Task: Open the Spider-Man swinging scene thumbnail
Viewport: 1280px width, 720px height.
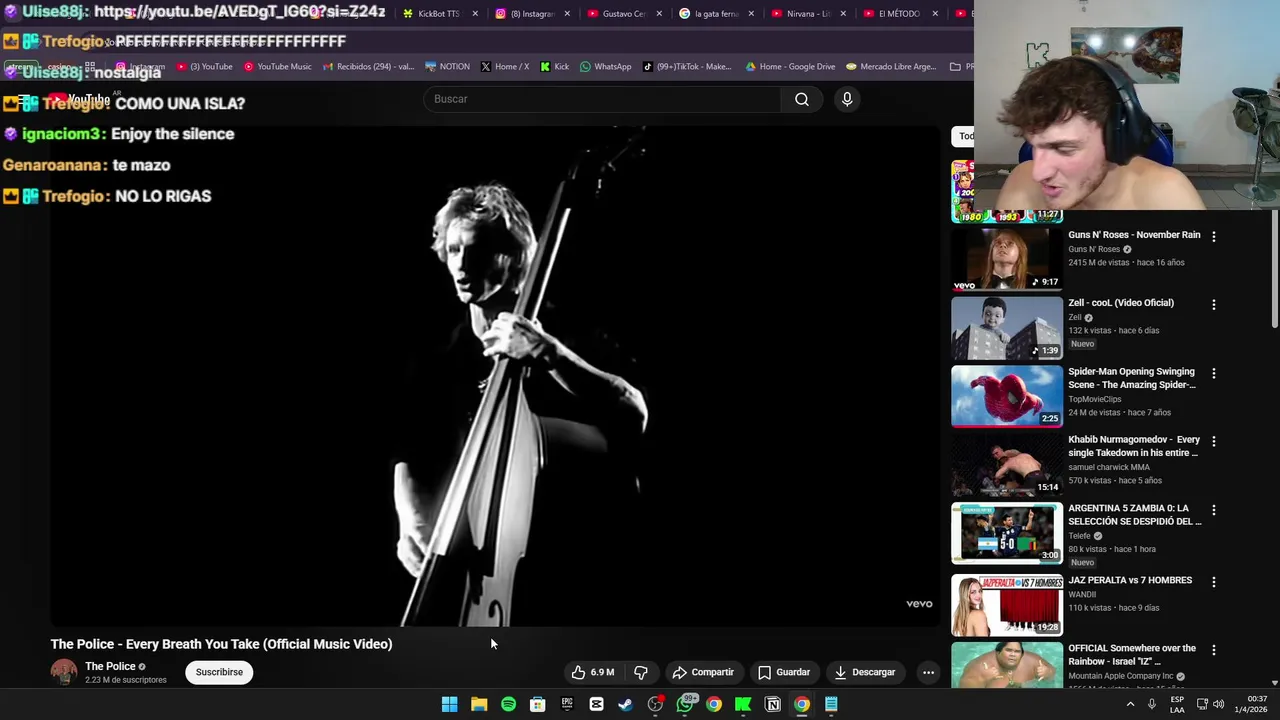Action: pyautogui.click(x=1006, y=396)
